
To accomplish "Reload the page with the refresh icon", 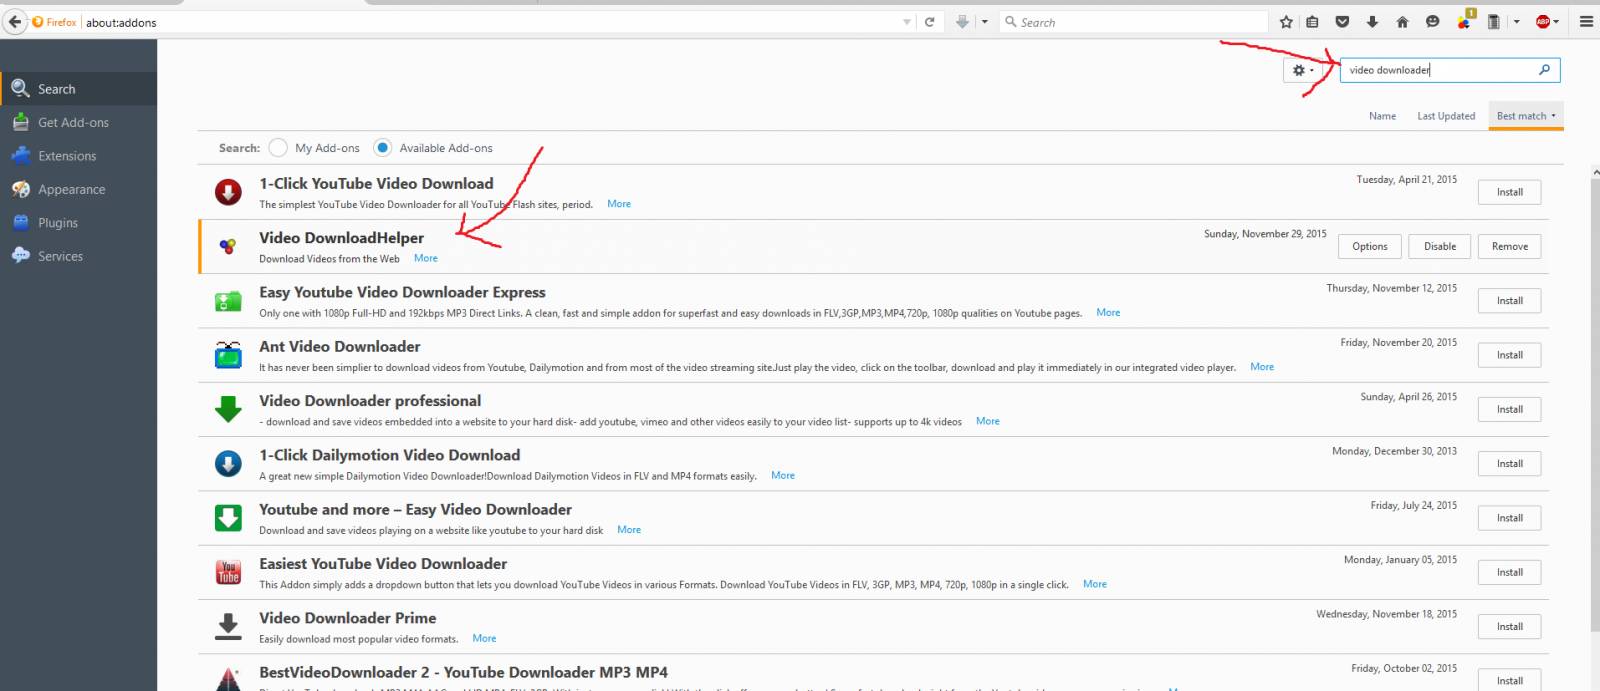I will [x=929, y=22].
